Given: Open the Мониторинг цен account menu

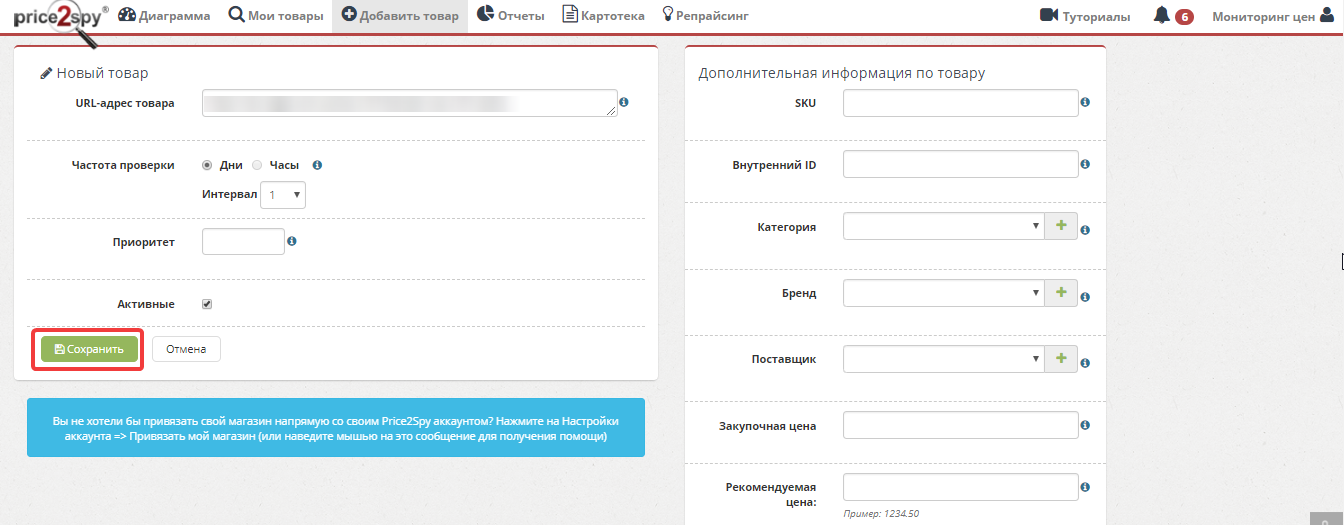Looking at the screenshot, I should [x=1272, y=16].
